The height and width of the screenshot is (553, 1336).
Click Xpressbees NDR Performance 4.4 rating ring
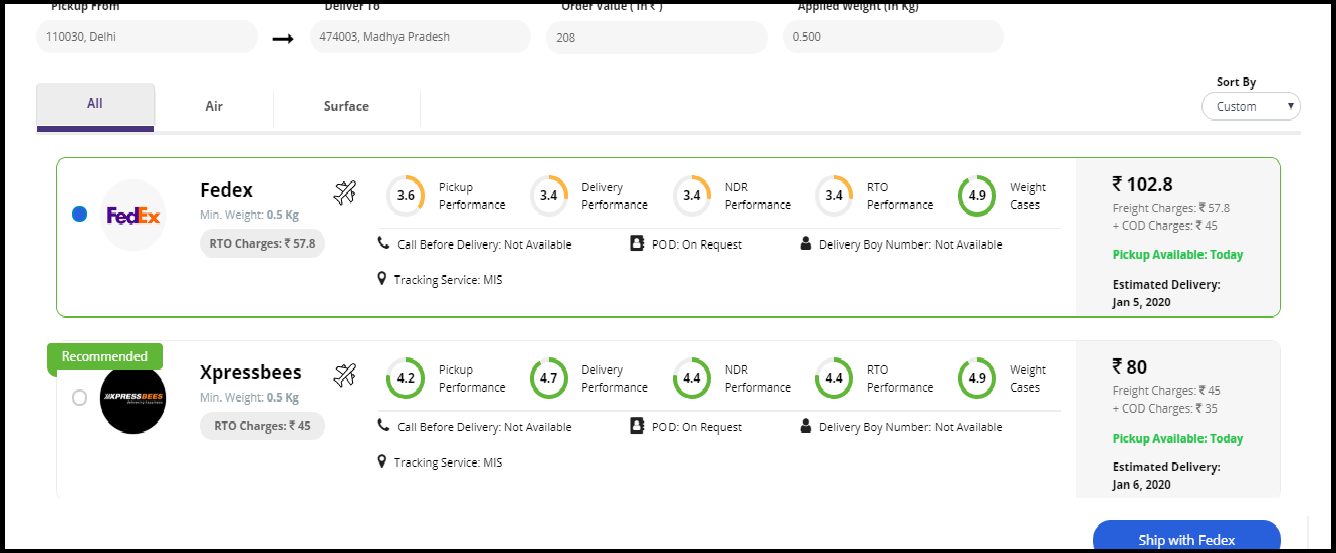(692, 378)
